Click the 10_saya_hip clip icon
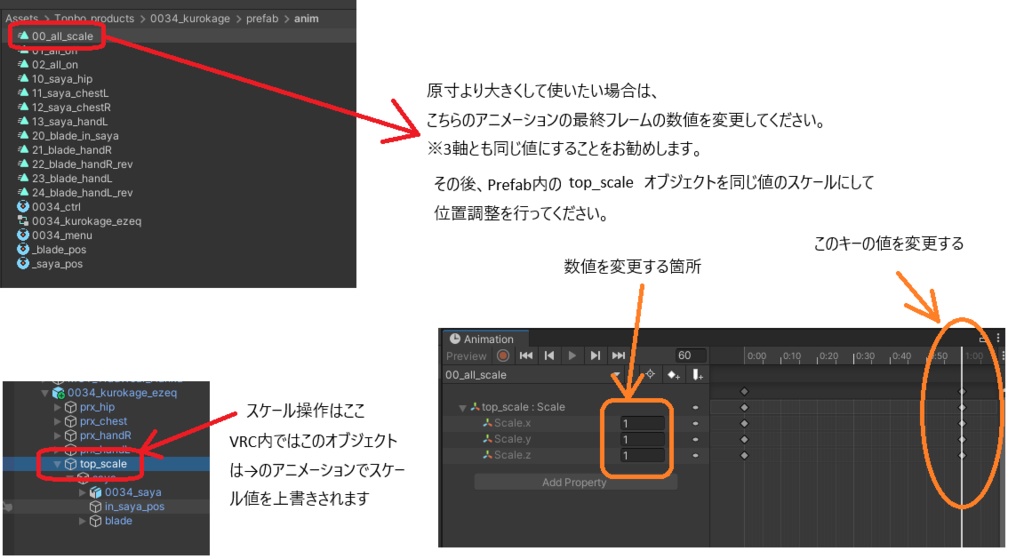 [24, 78]
